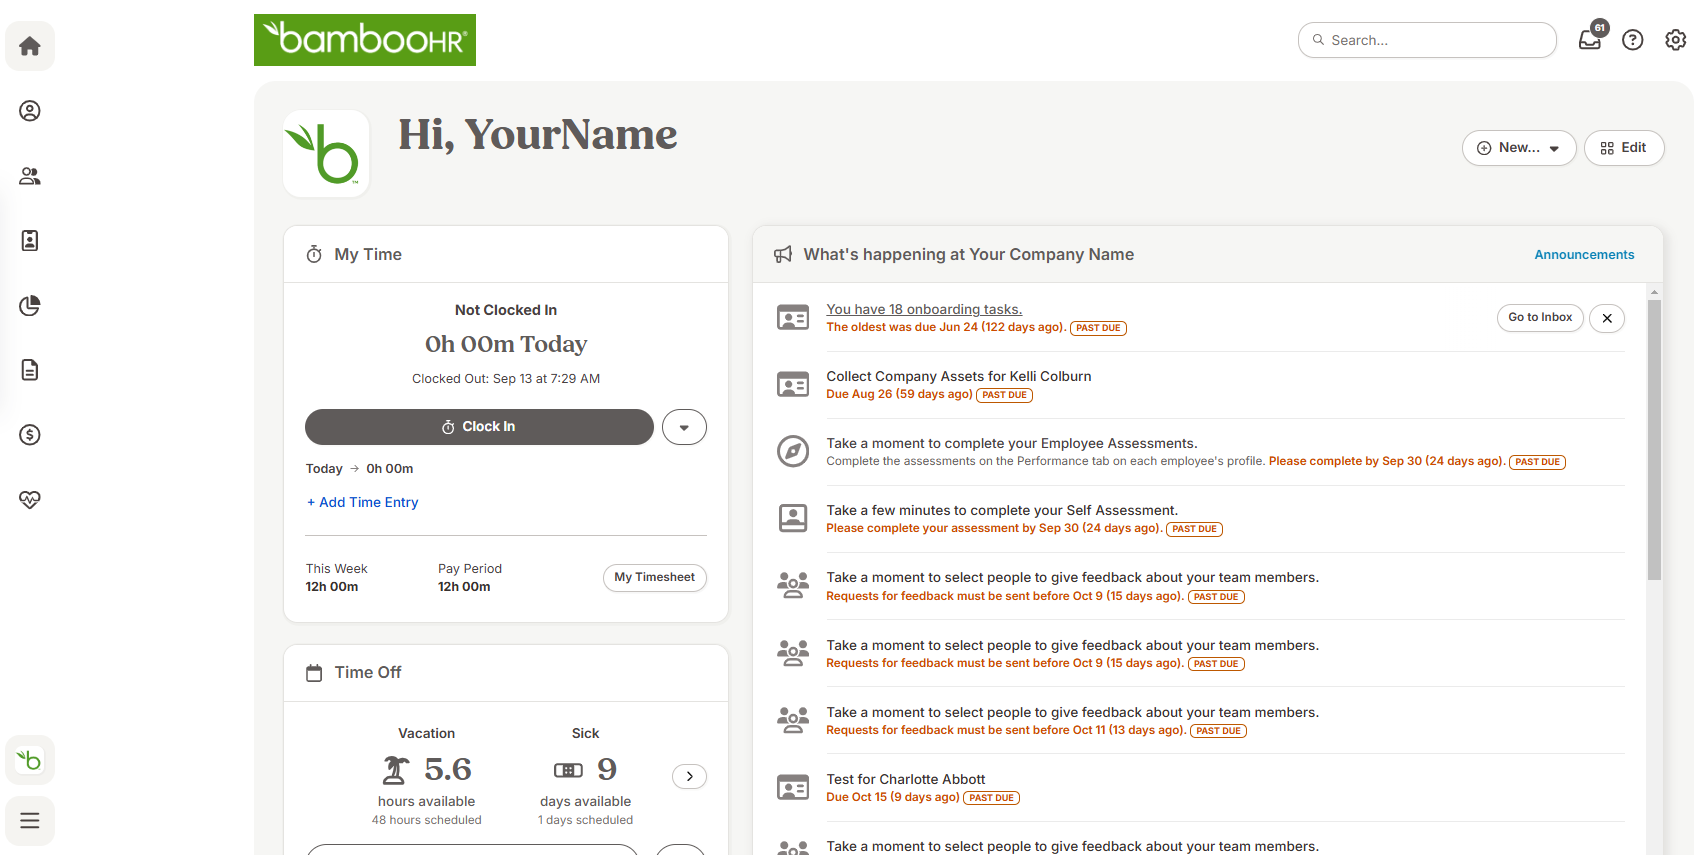Click the Clock In button
1701x855 pixels.
coord(479,427)
